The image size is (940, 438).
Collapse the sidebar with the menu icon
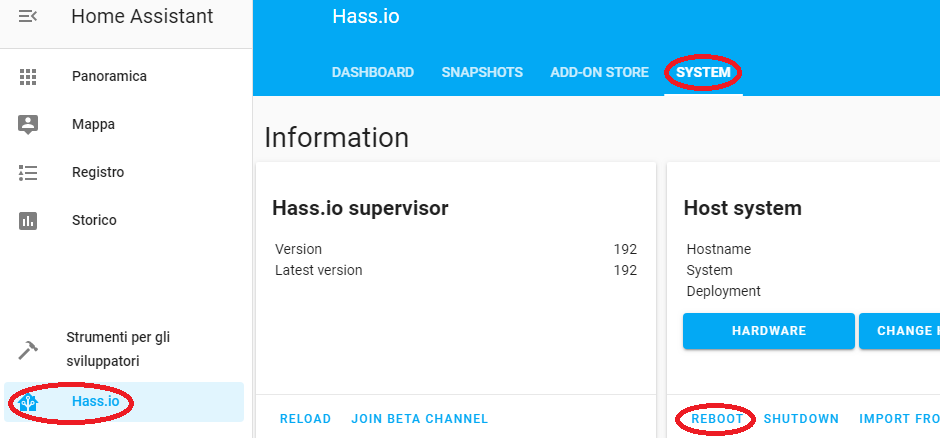28,16
